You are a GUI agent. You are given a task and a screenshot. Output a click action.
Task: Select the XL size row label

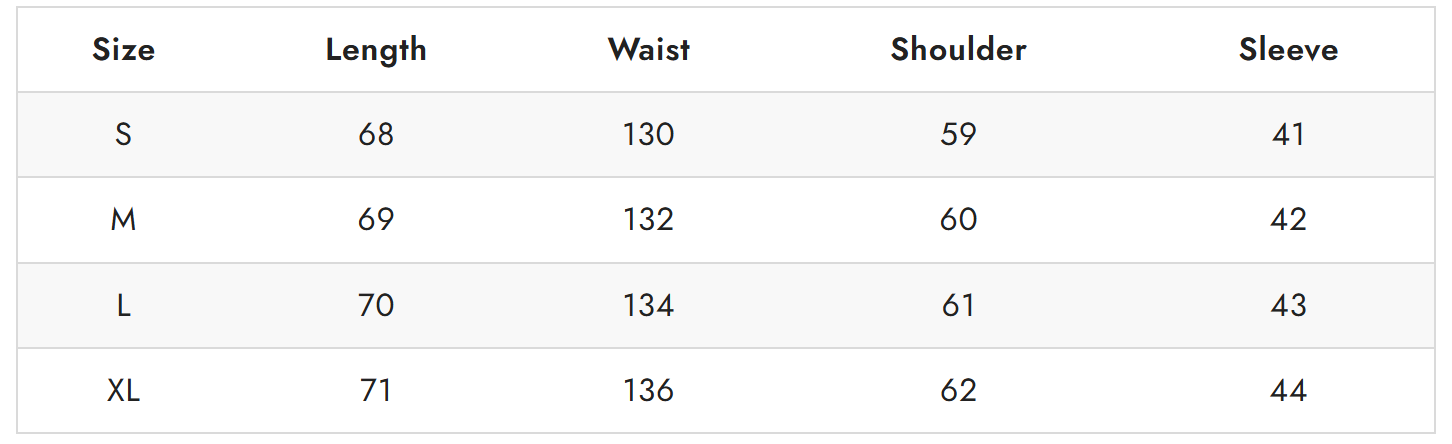[123, 390]
